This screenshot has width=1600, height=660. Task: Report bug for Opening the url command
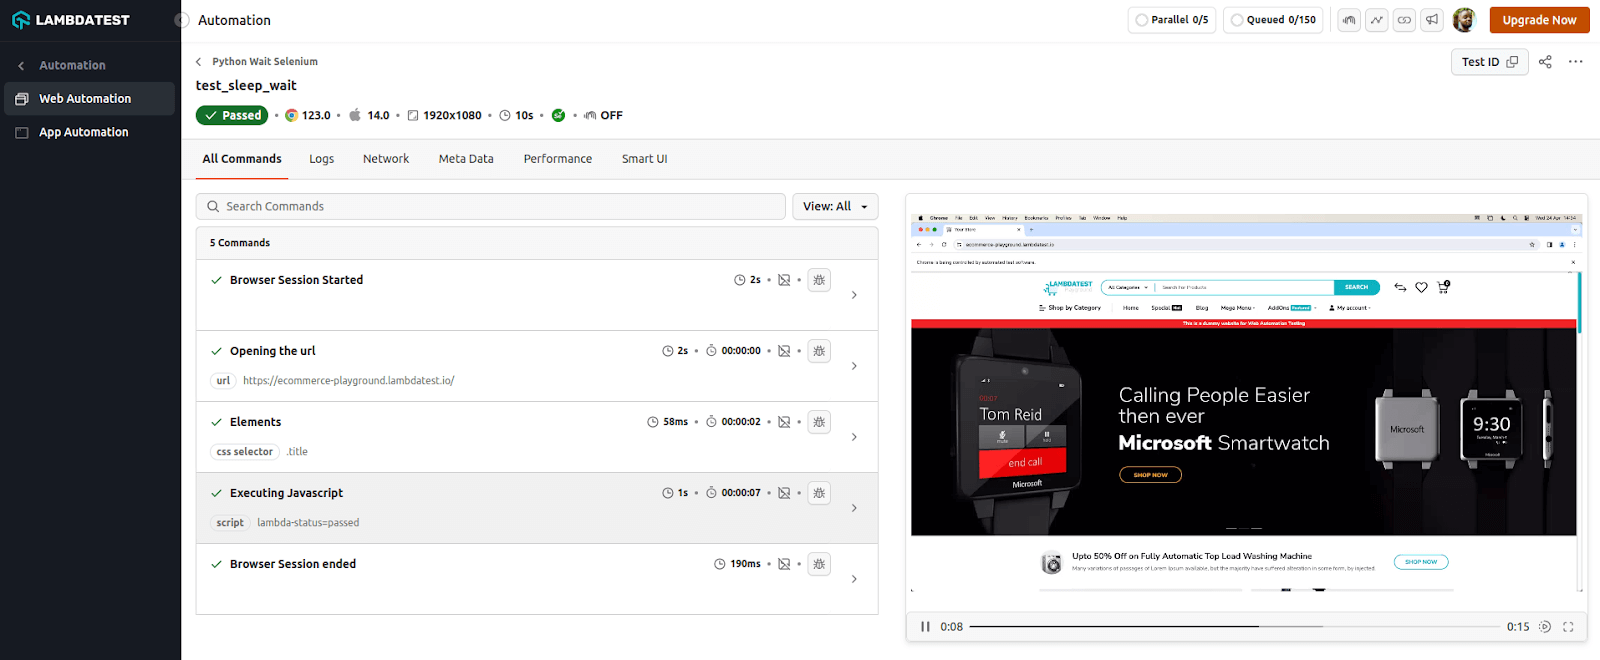[x=819, y=351]
